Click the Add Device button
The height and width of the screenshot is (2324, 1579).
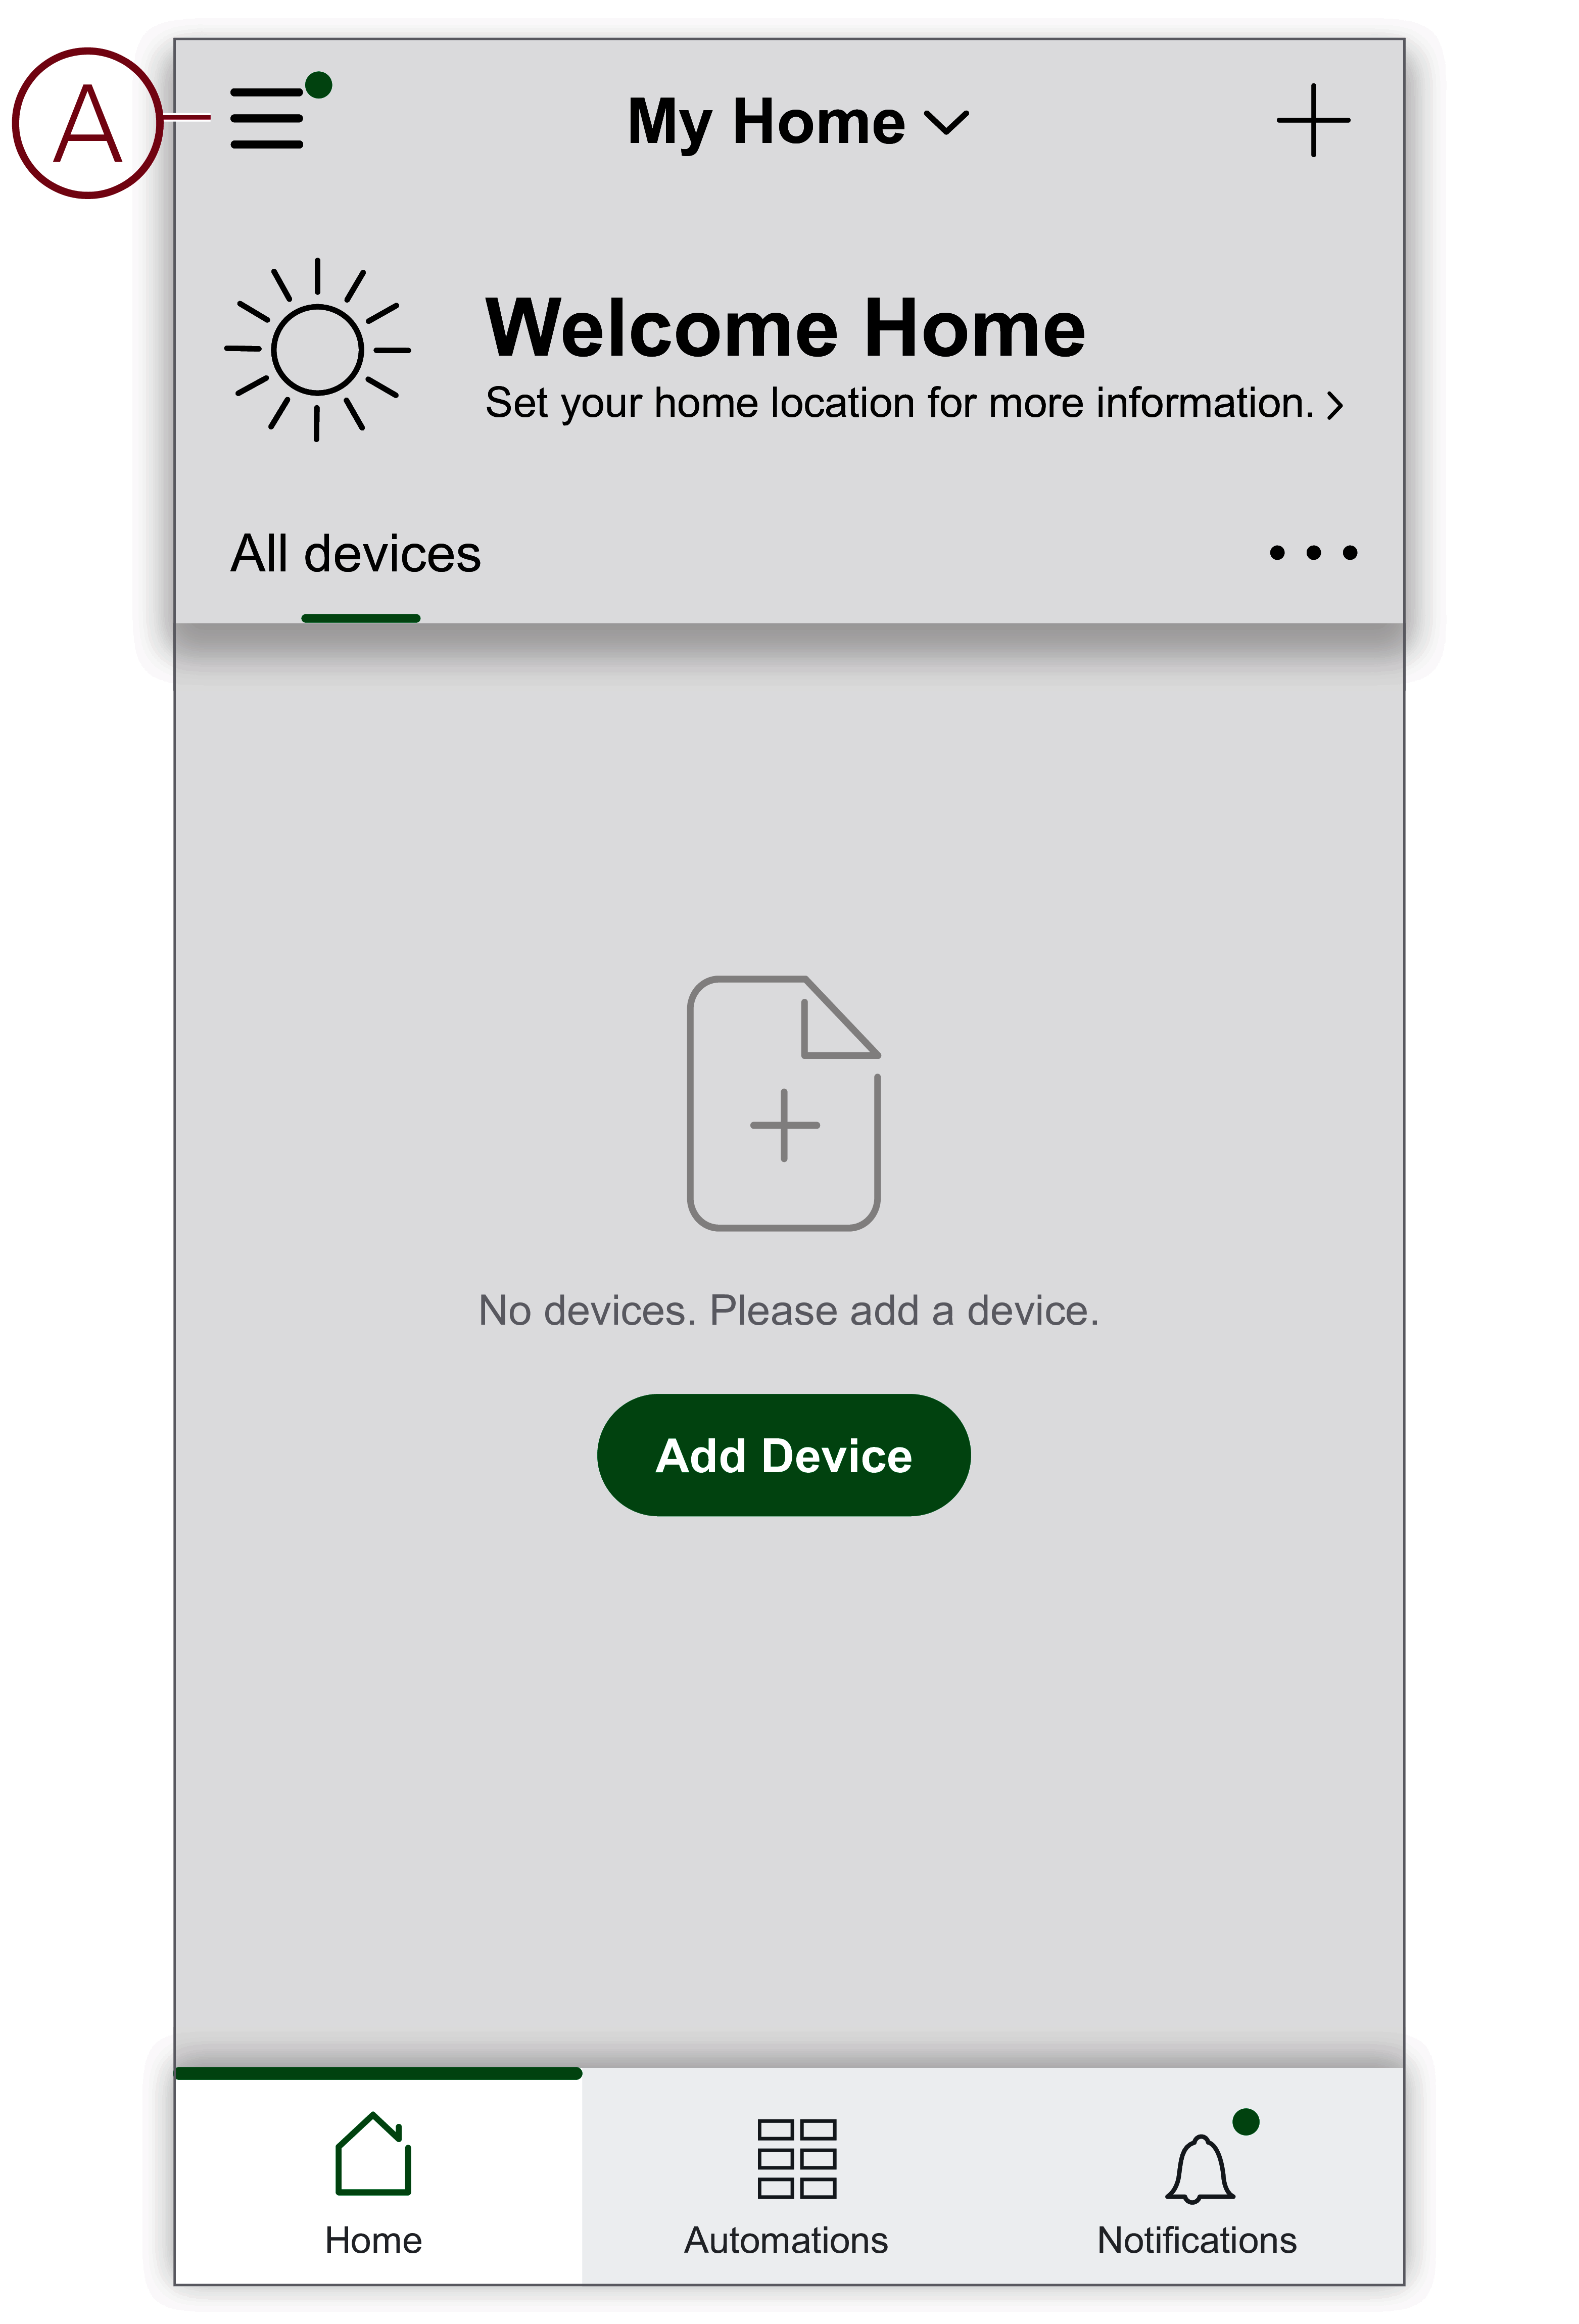pyautogui.click(x=783, y=1454)
